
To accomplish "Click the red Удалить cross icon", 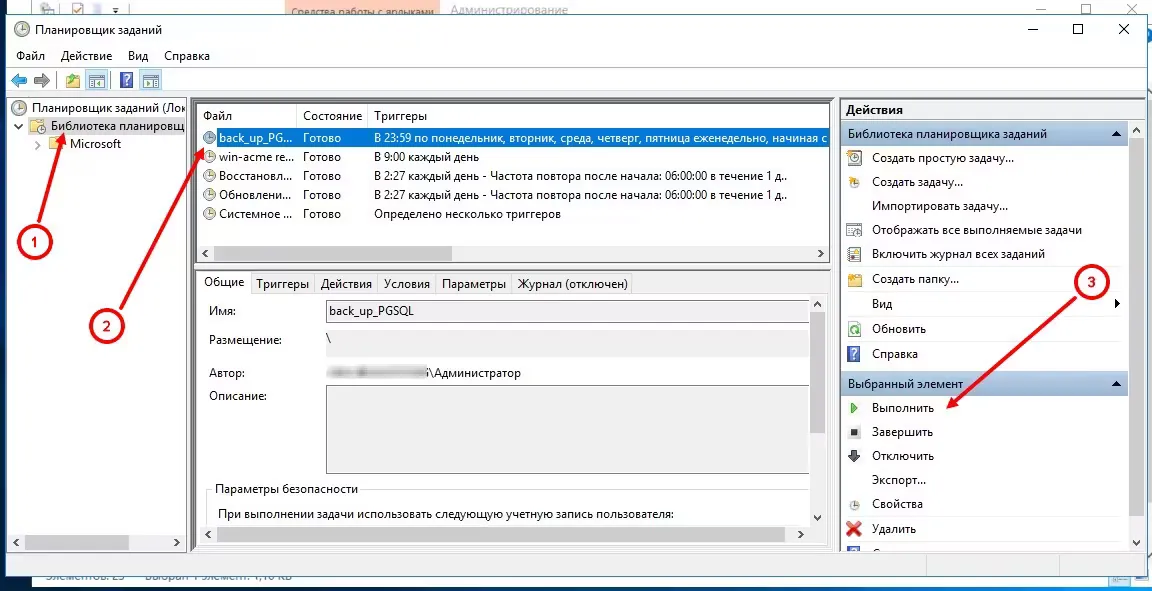I will (x=854, y=529).
